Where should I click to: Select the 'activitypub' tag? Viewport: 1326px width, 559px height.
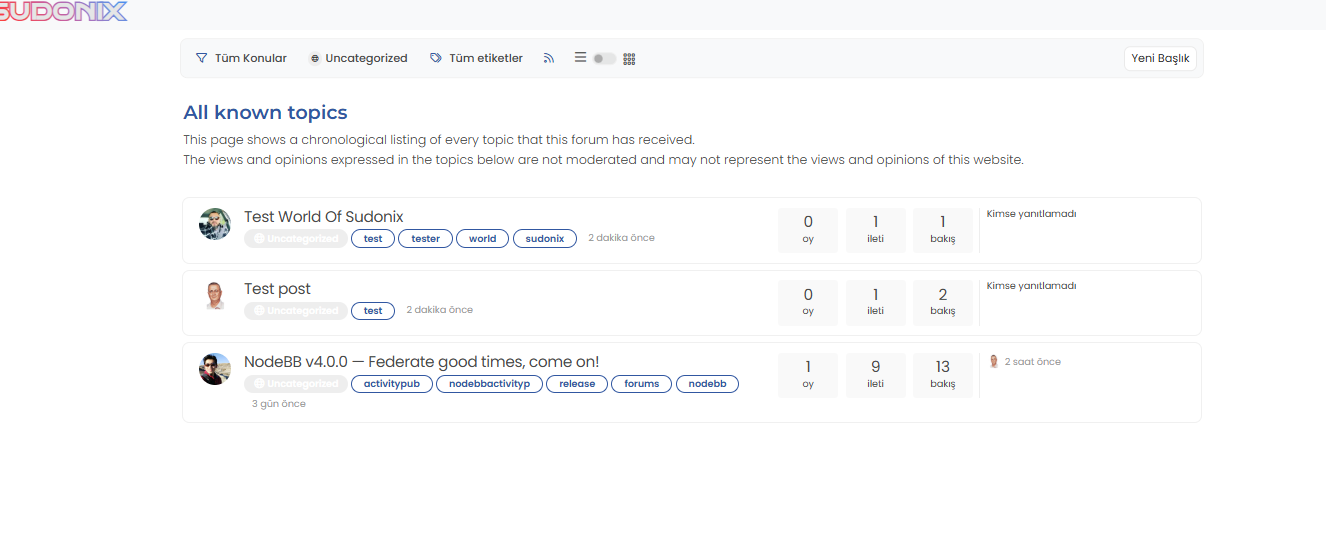click(392, 384)
